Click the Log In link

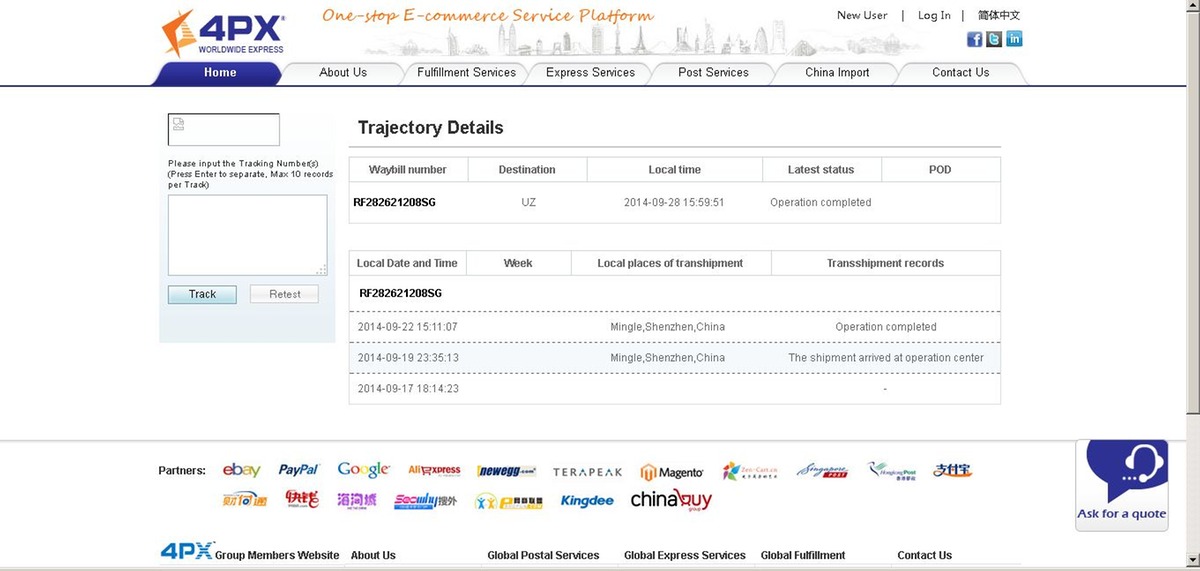pyautogui.click(x=934, y=15)
